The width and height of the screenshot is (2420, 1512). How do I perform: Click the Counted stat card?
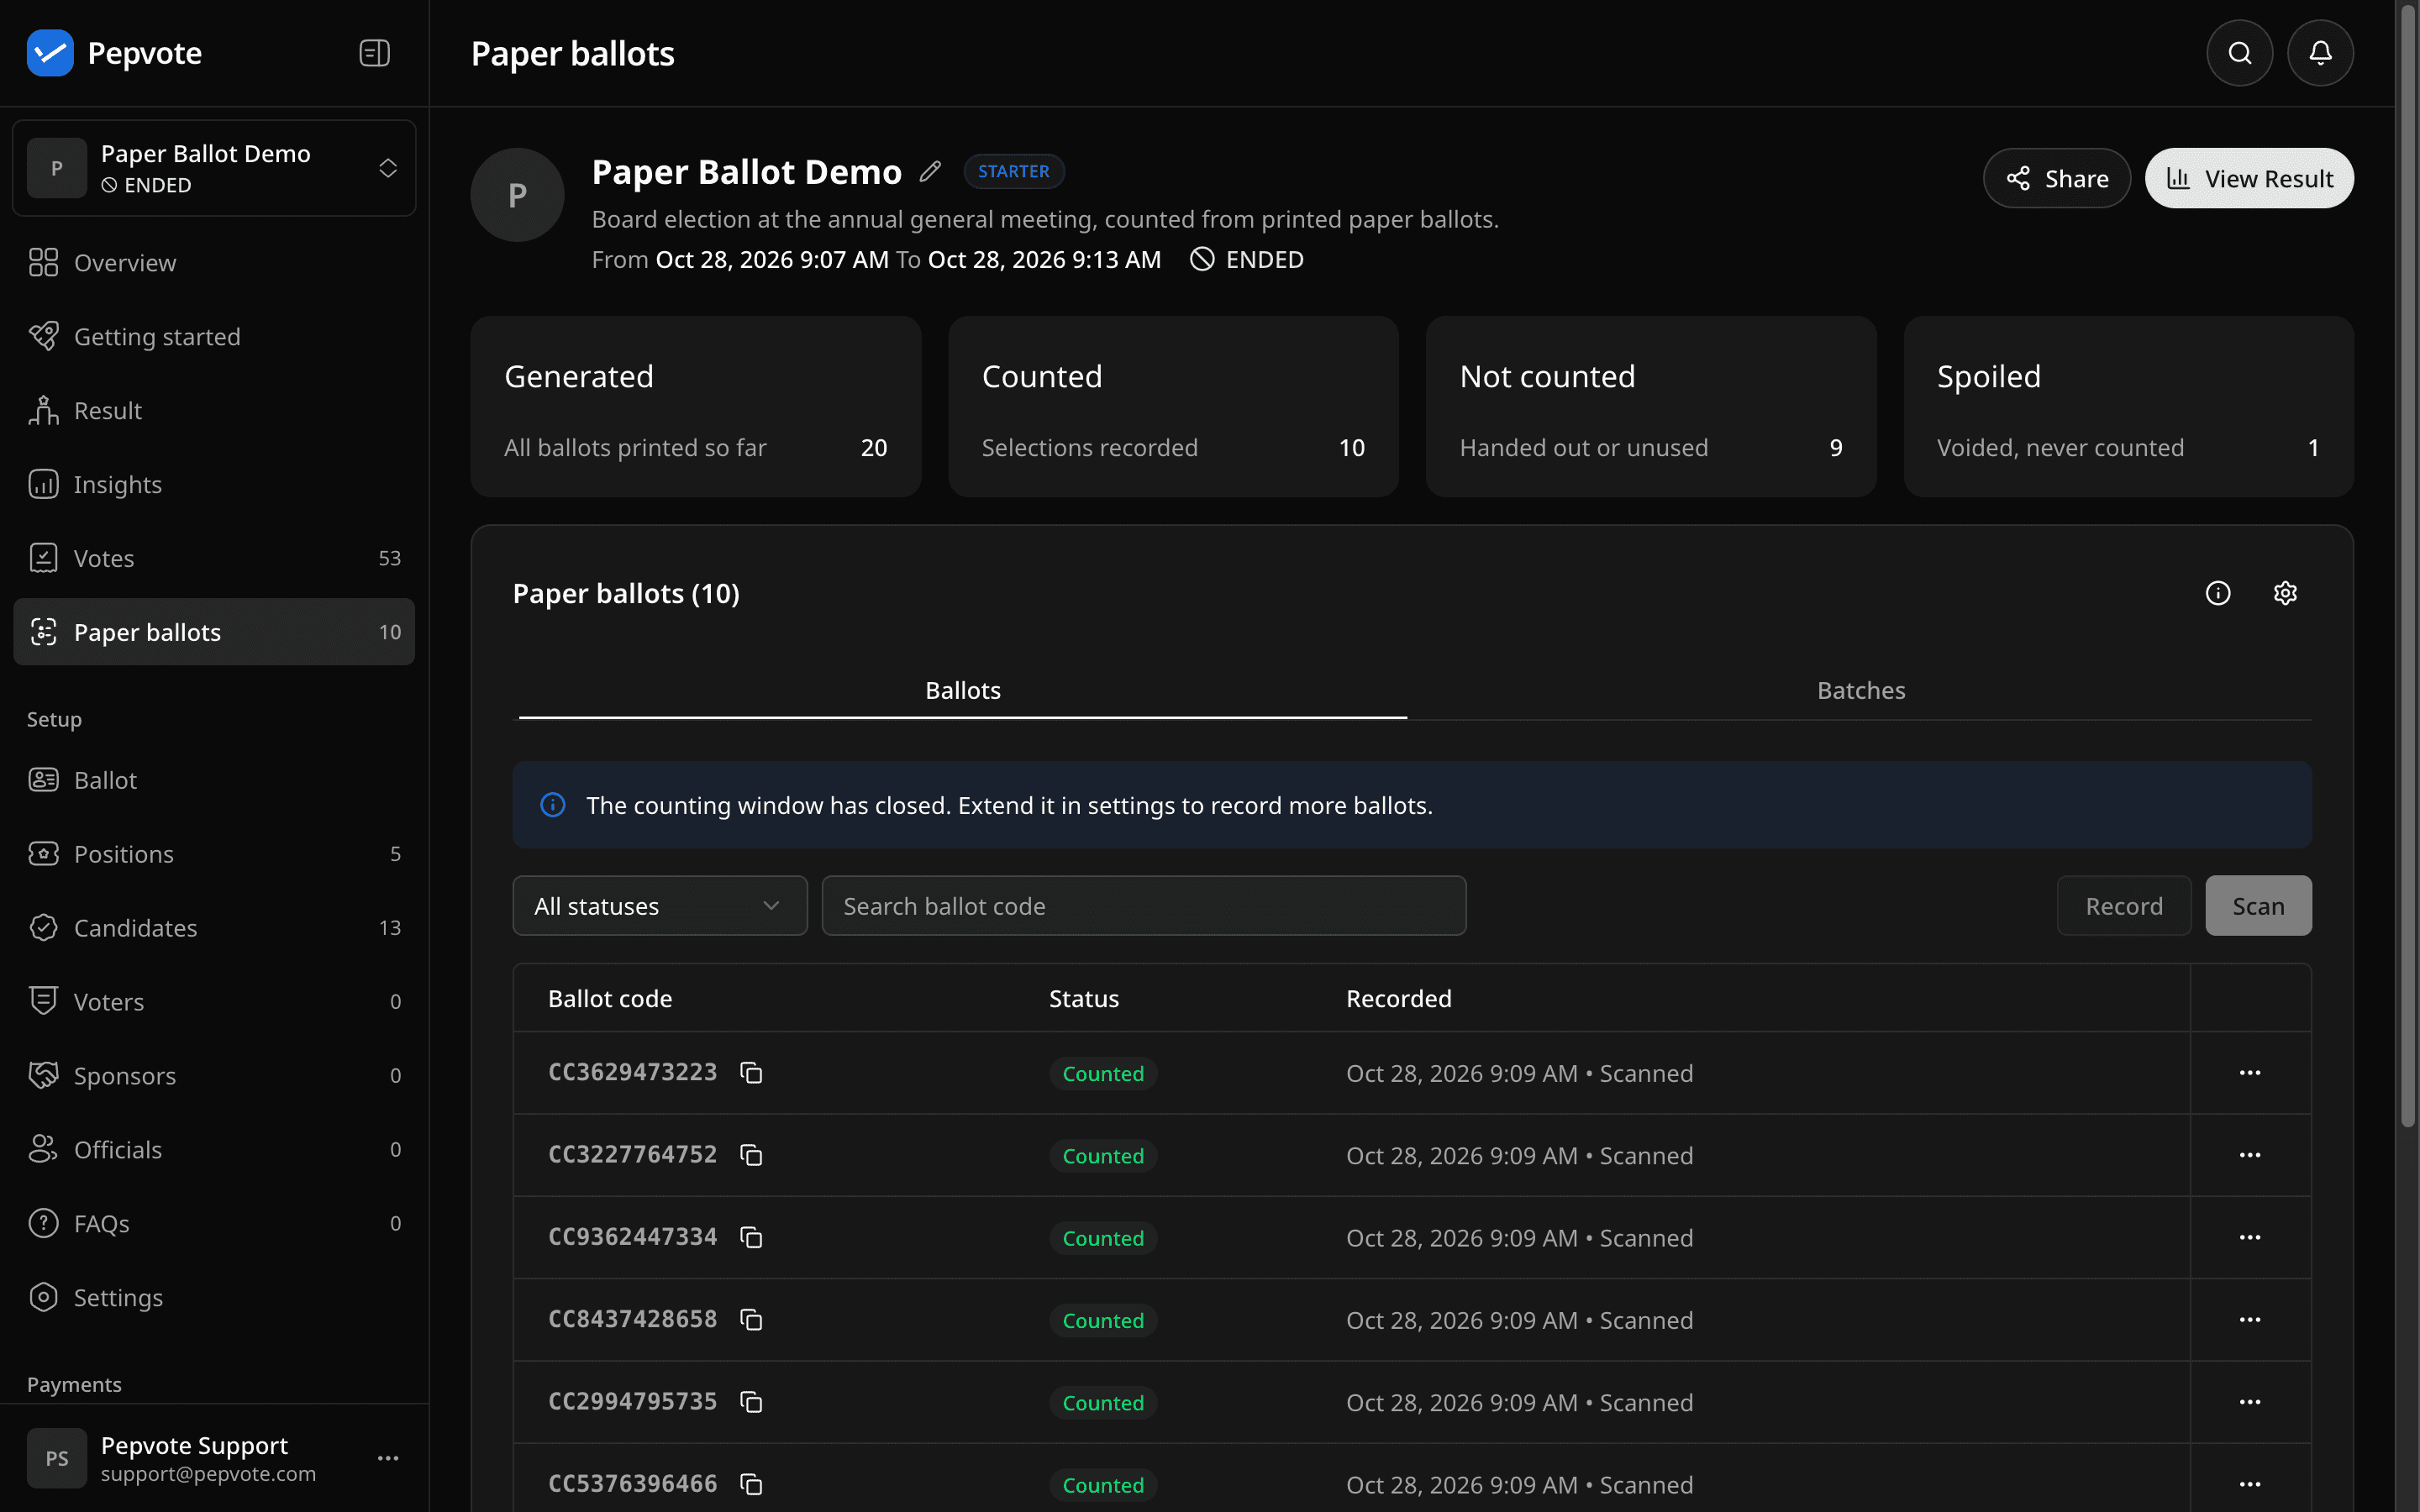(1173, 407)
